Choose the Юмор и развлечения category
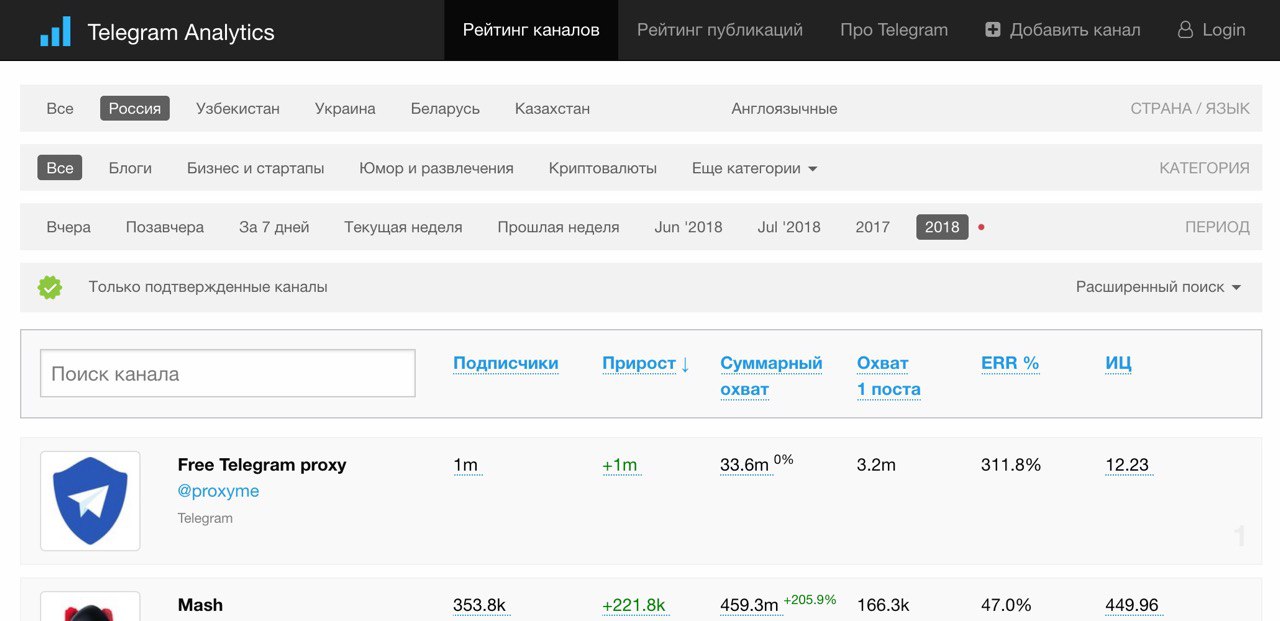 [x=436, y=168]
